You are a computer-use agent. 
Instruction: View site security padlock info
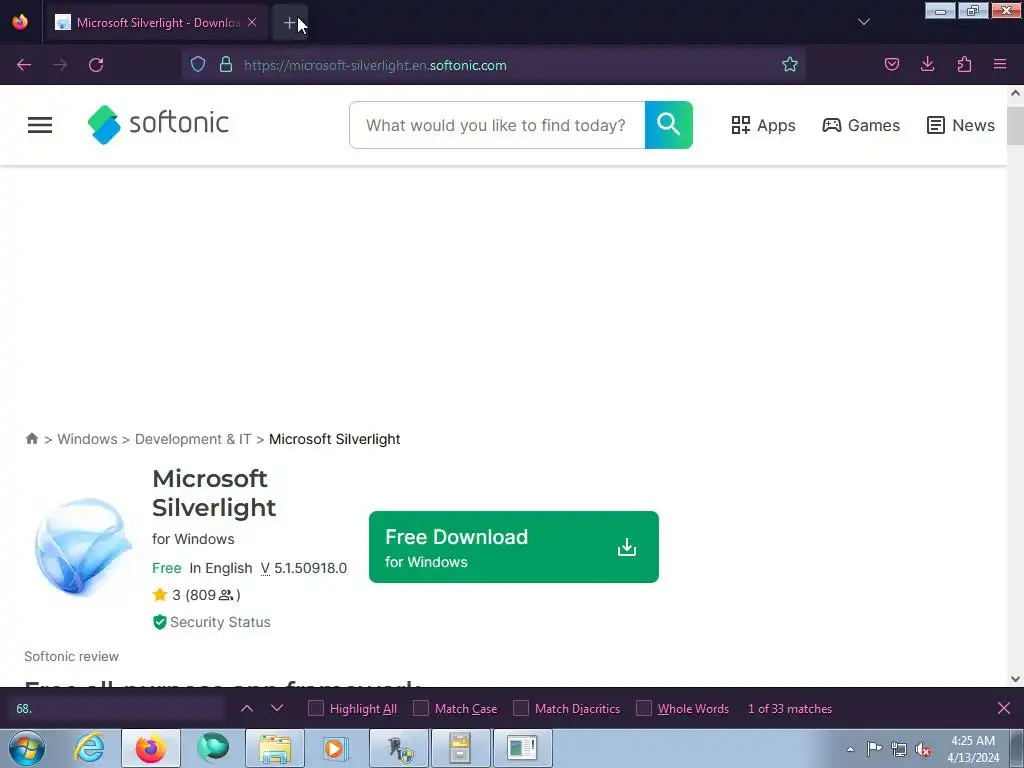click(226, 65)
